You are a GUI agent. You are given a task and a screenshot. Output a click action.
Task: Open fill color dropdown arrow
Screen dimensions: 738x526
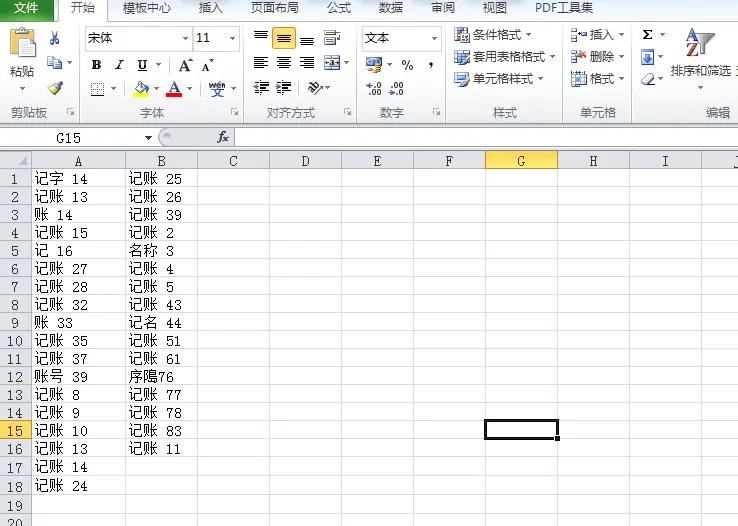pyautogui.click(x=156, y=88)
